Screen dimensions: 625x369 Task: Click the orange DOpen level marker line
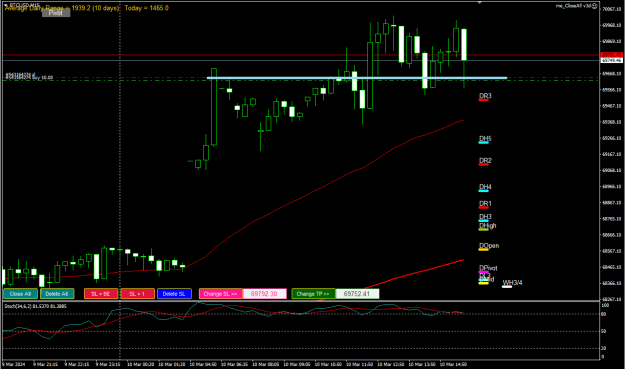click(x=483, y=250)
